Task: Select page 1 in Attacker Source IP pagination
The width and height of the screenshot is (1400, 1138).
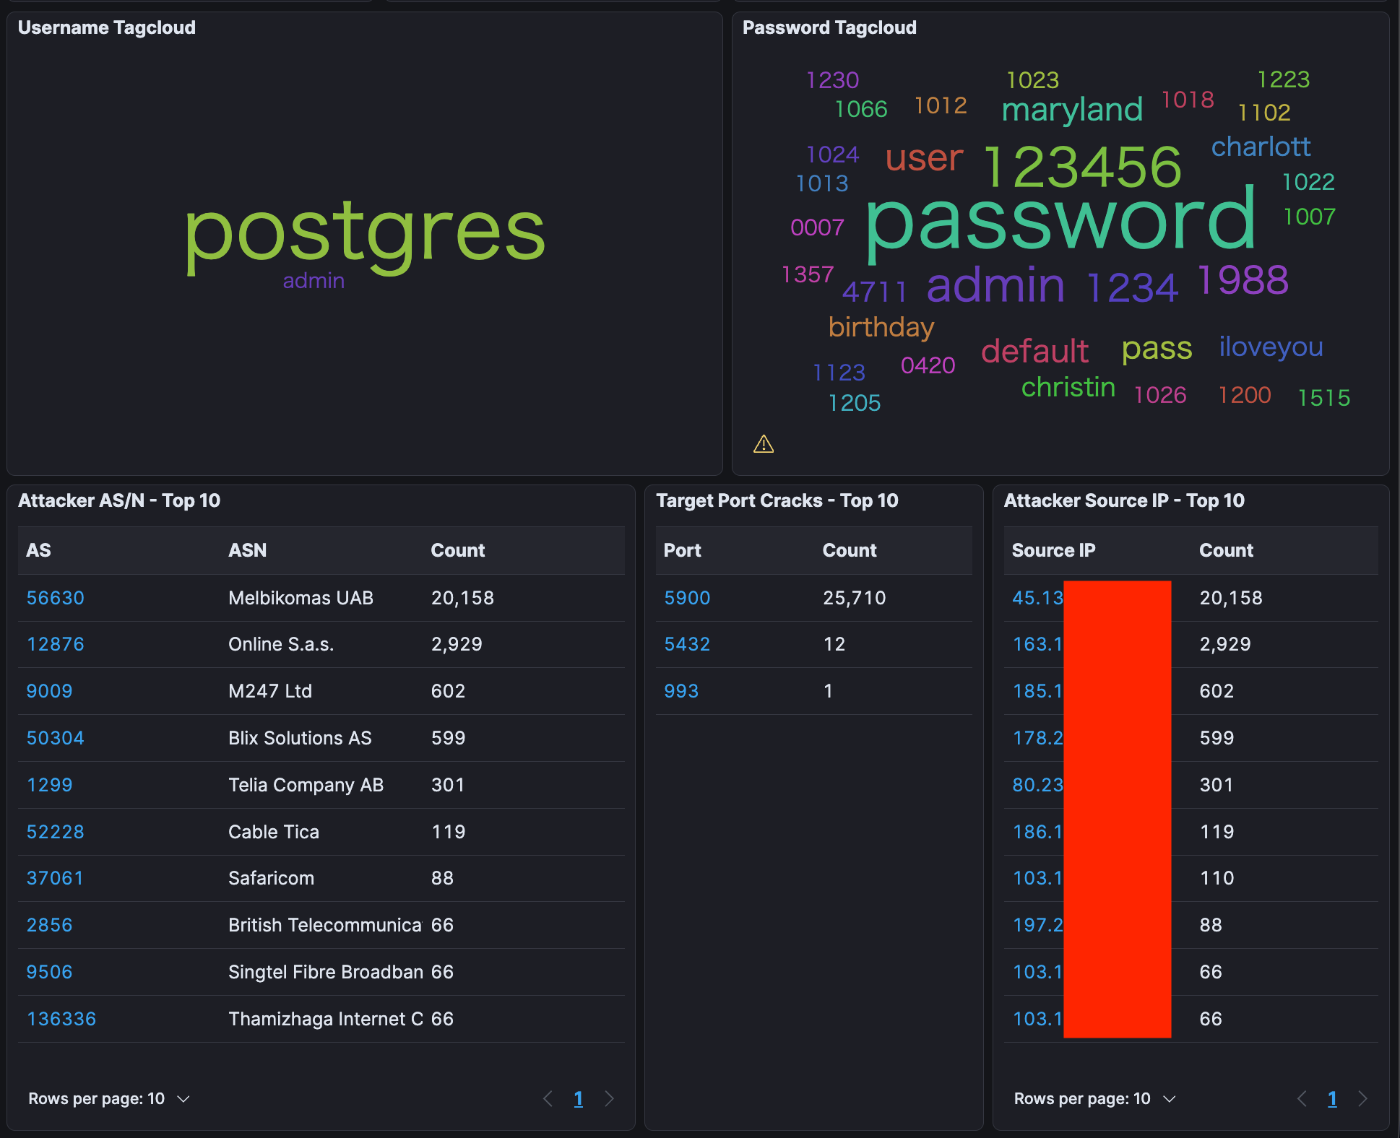Action: pyautogui.click(x=1332, y=1099)
